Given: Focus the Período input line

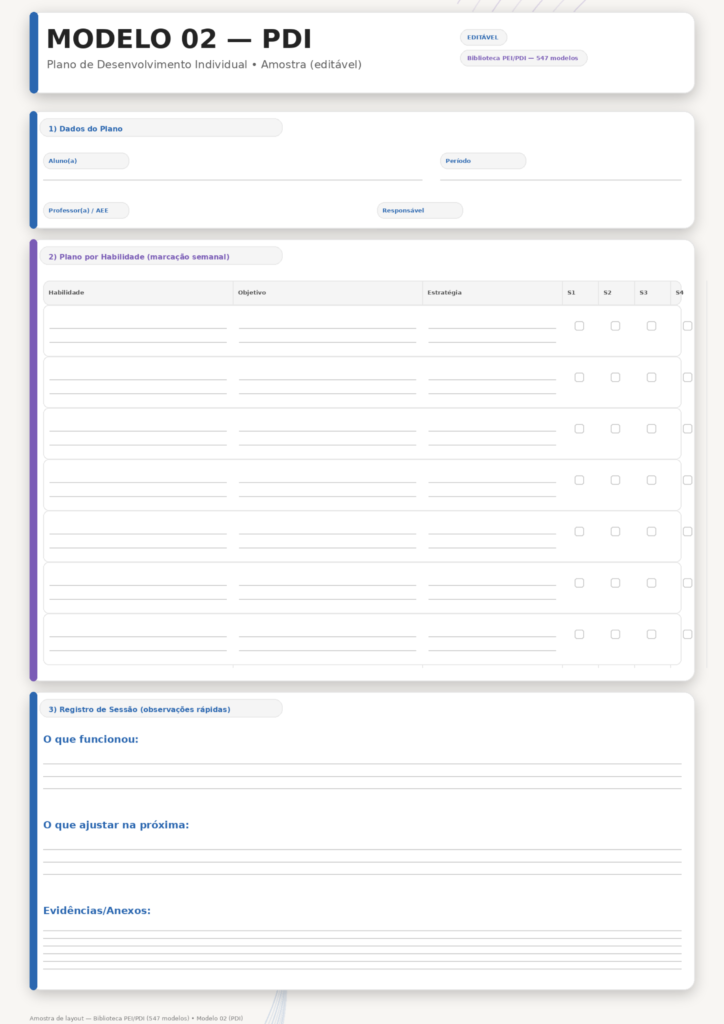Looking at the screenshot, I should [x=560, y=177].
